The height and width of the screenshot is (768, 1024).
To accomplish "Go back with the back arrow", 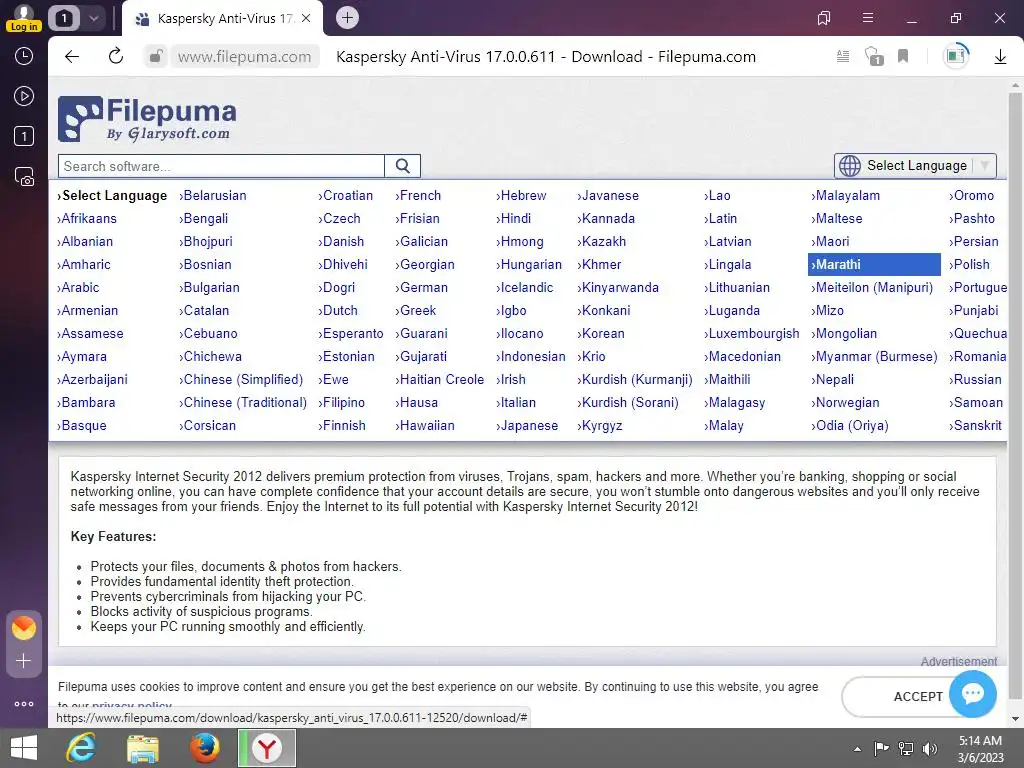I will tap(72, 56).
